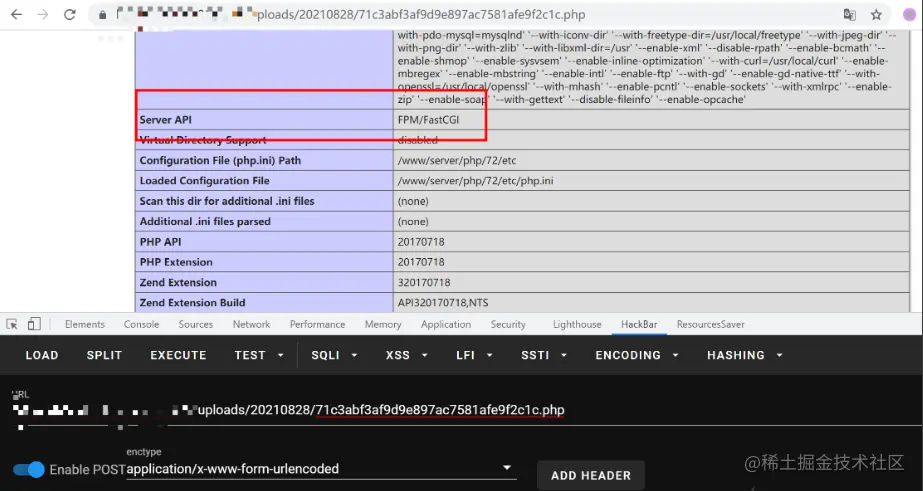The height and width of the screenshot is (491, 923).
Task: Toggle the Enable POST switch
Action: coord(28,469)
